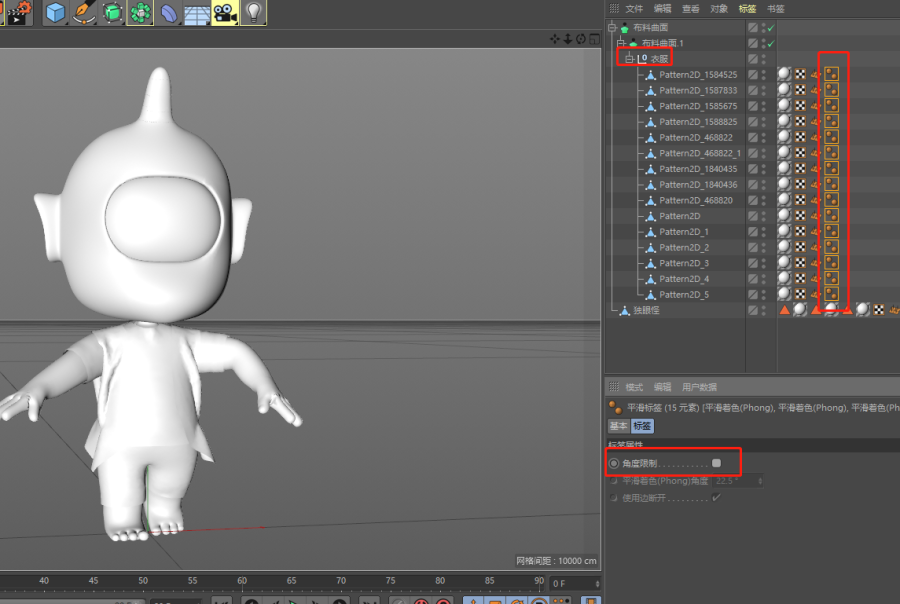
Task: Collapse the 布料曲面.1 tree node
Action: coord(620,43)
